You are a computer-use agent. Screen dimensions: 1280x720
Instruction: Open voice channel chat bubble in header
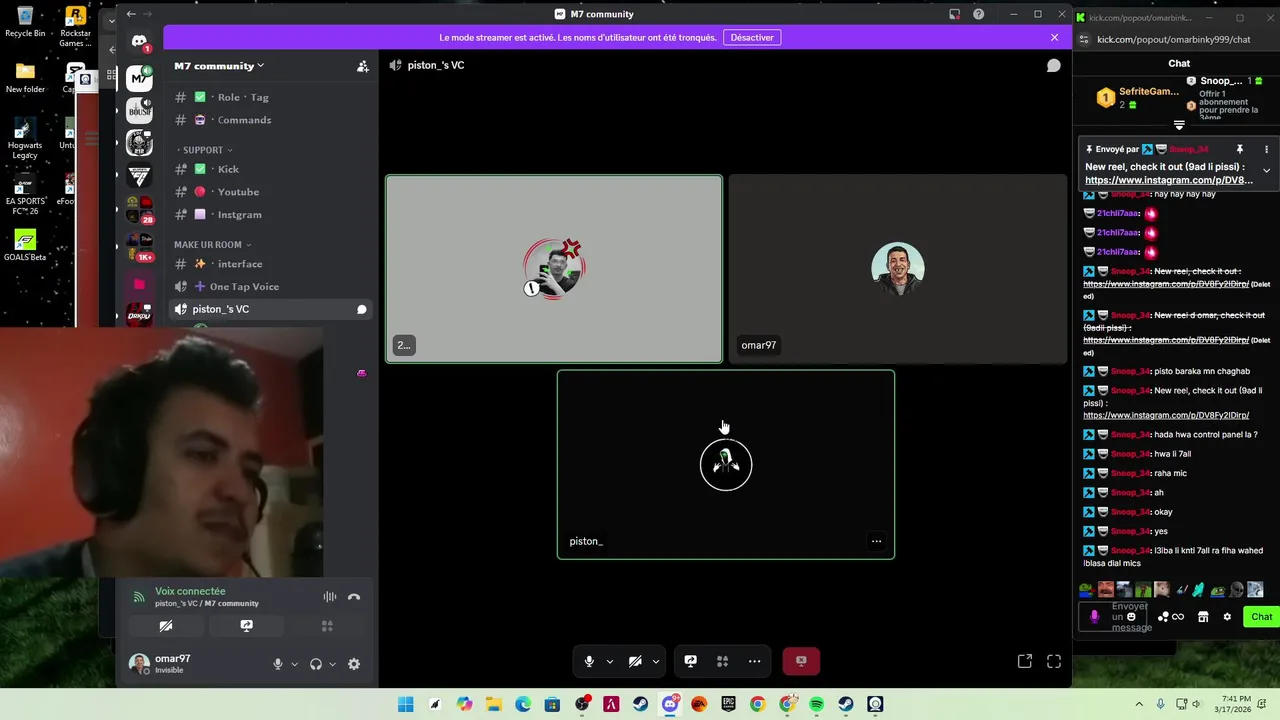[x=1053, y=65]
